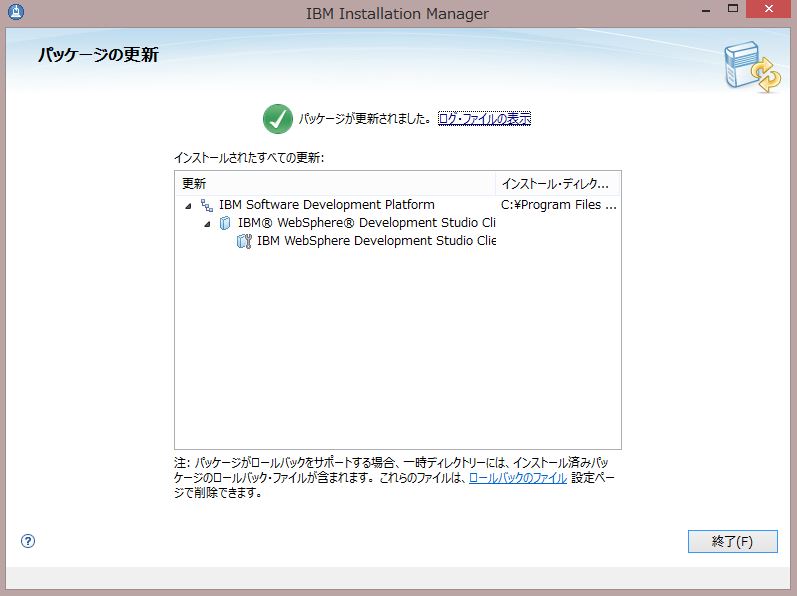Image resolution: width=797 pixels, height=596 pixels.
Task: Click the インストール・ディレク... column header
Action: (558, 183)
